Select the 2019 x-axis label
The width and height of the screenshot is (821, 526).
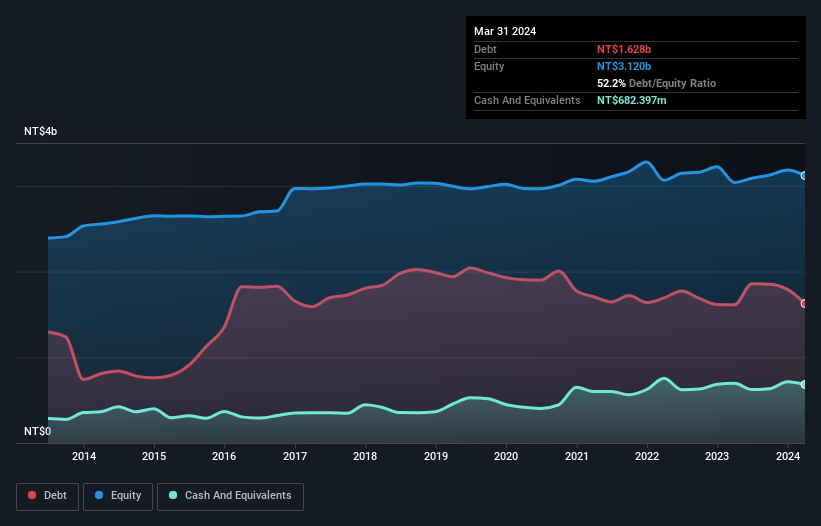436,456
